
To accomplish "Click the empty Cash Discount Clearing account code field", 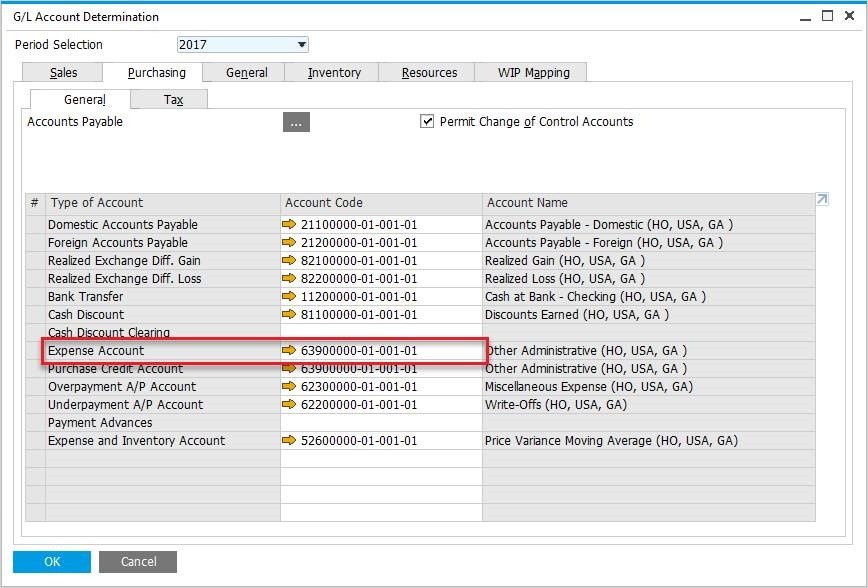I will (x=380, y=333).
